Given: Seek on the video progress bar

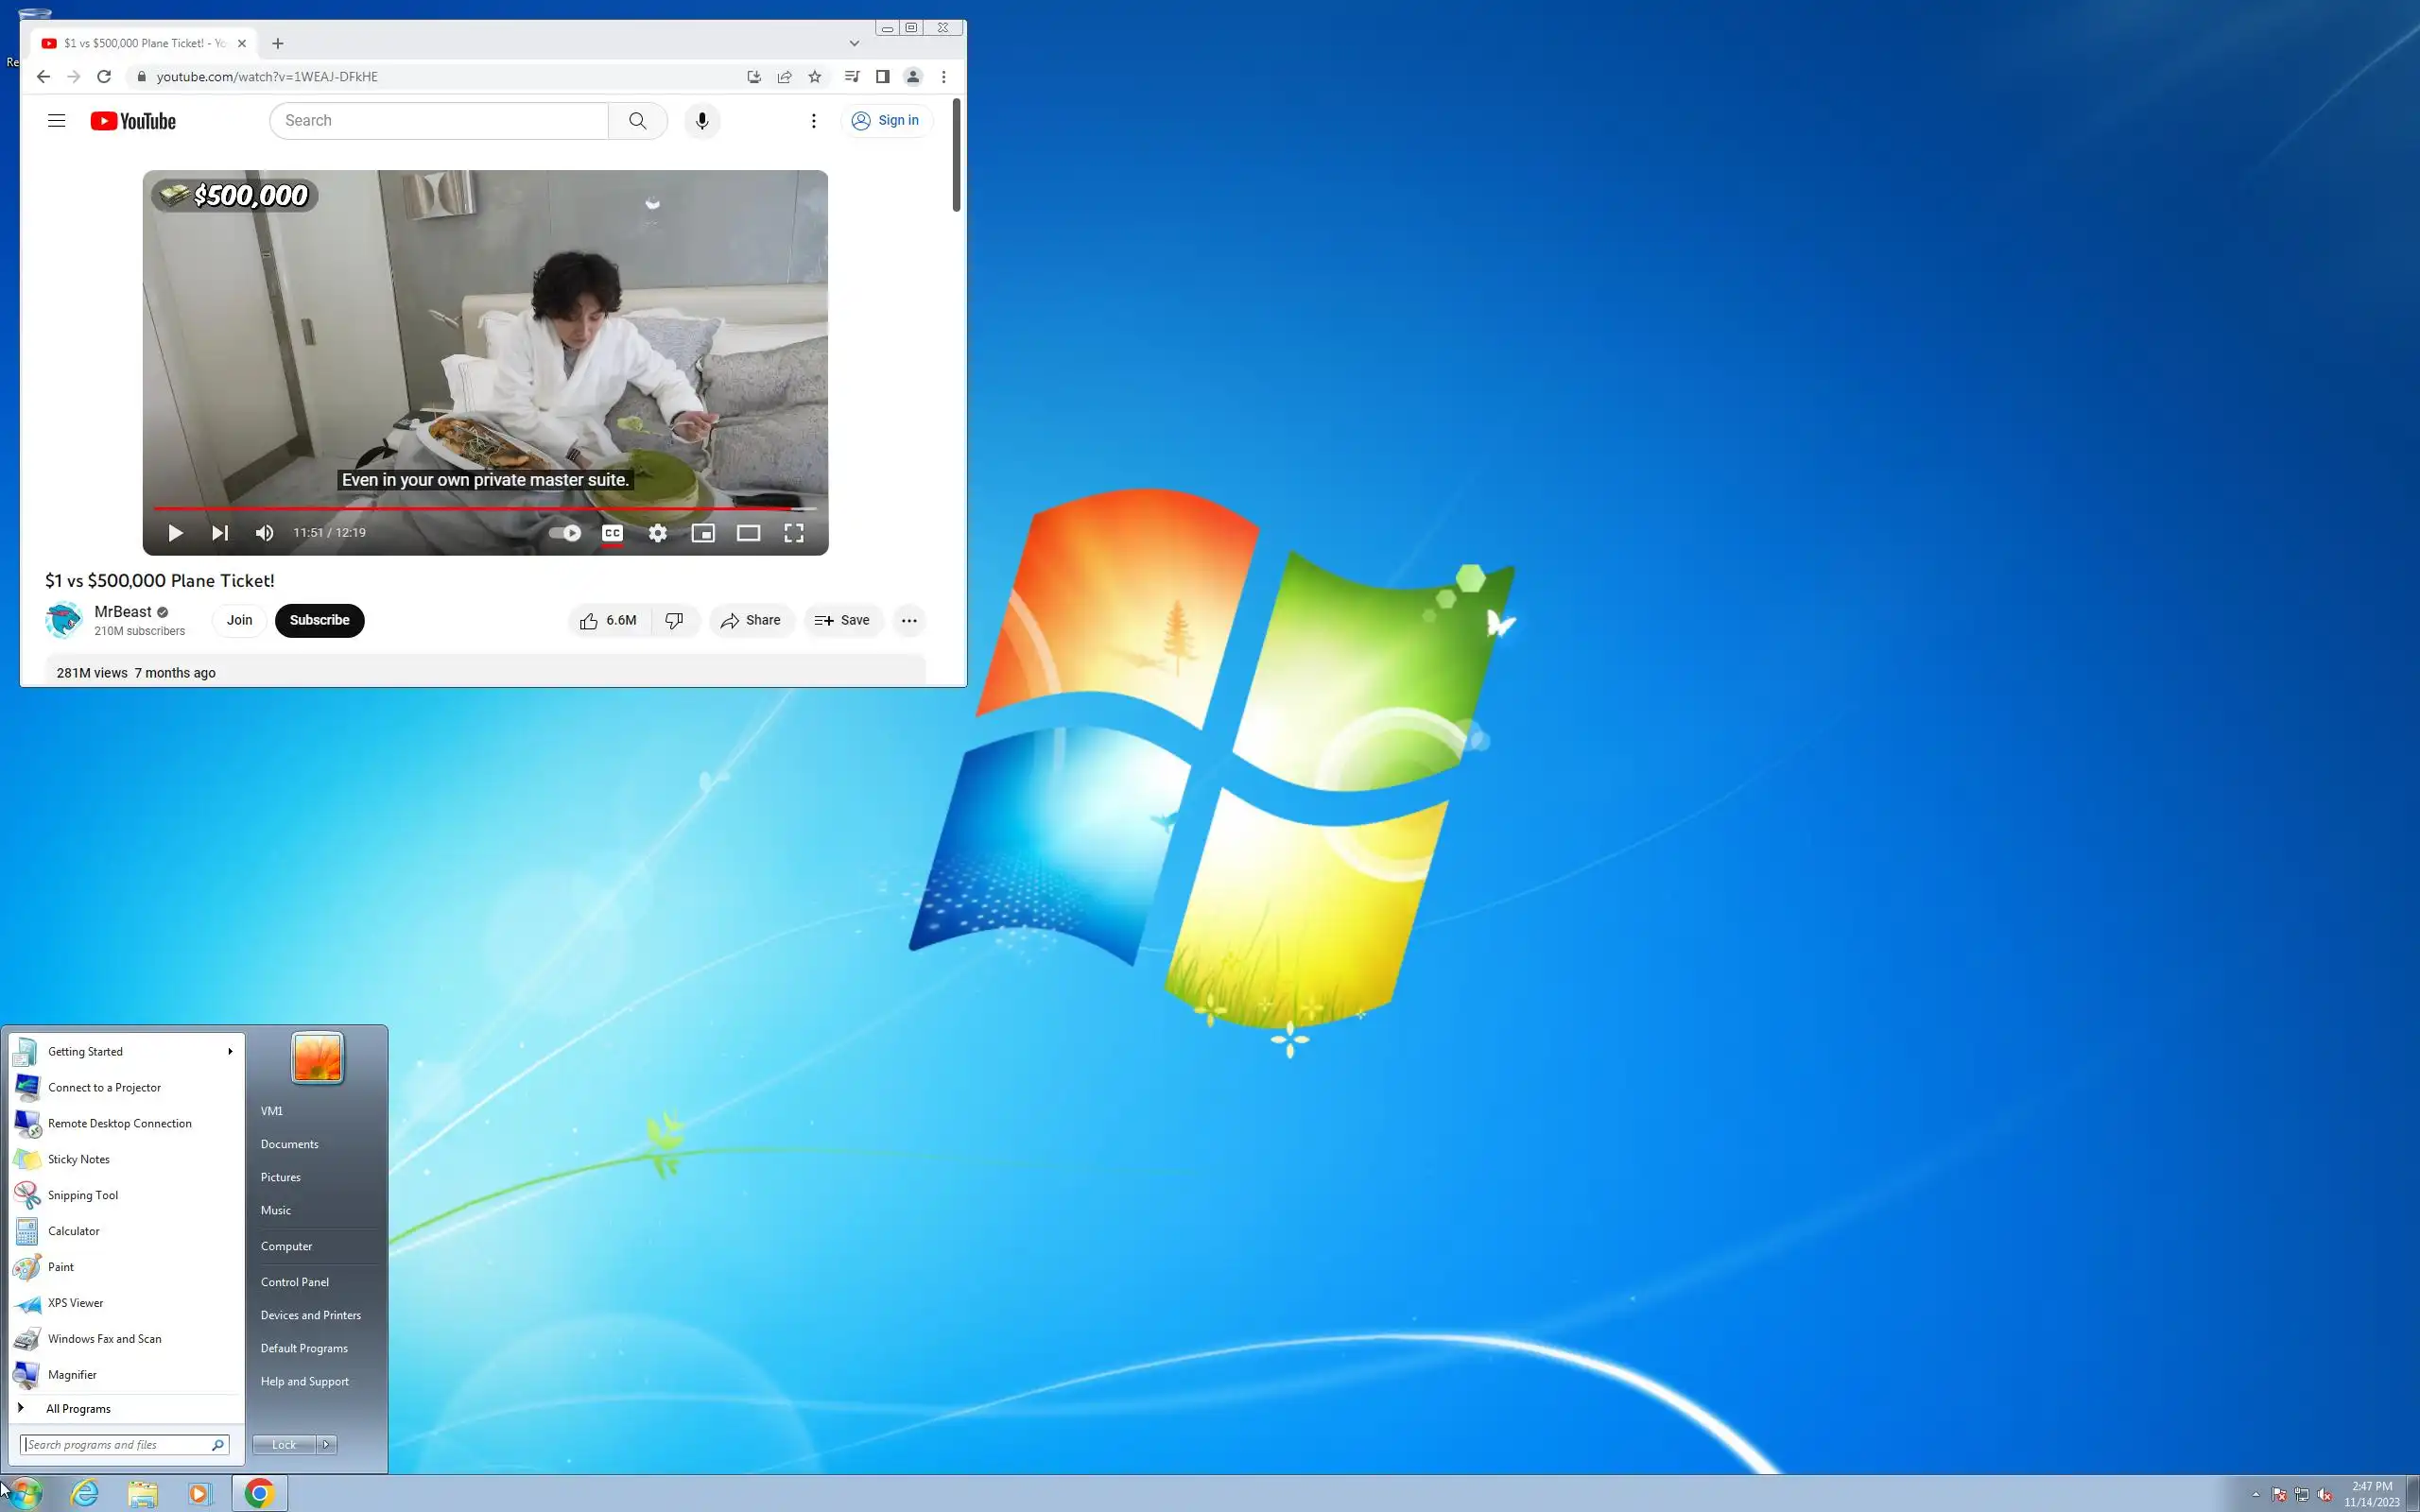Looking at the screenshot, I should pyautogui.click(x=480, y=509).
